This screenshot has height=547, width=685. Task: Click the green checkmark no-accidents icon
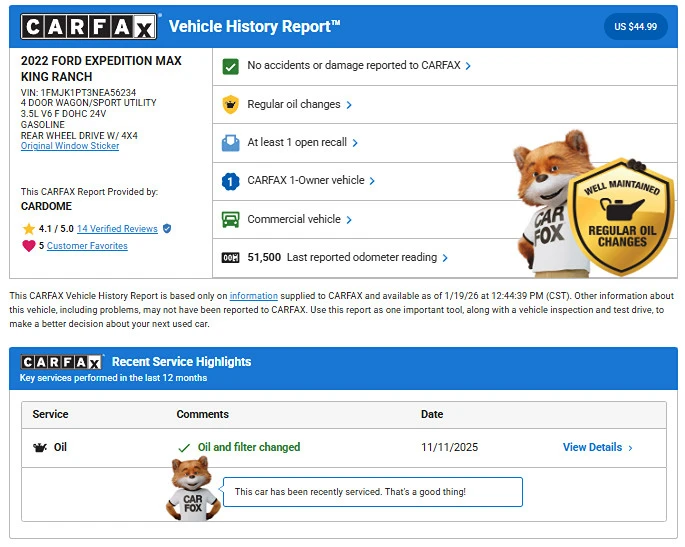(230, 66)
